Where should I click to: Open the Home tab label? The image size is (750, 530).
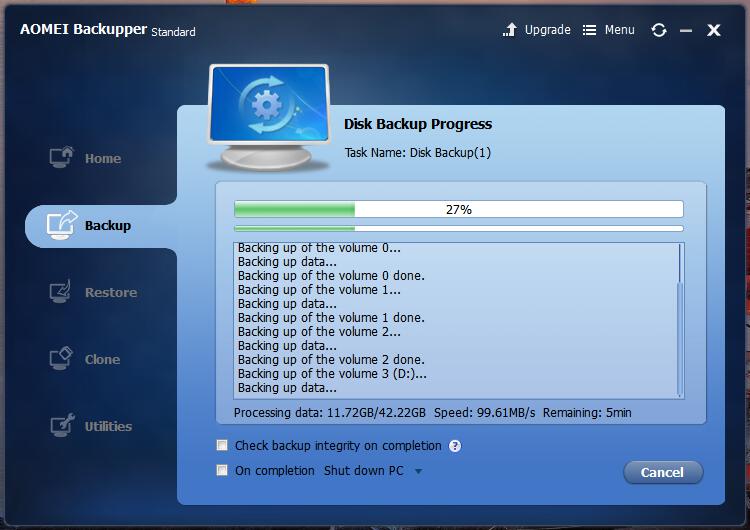[x=103, y=158]
